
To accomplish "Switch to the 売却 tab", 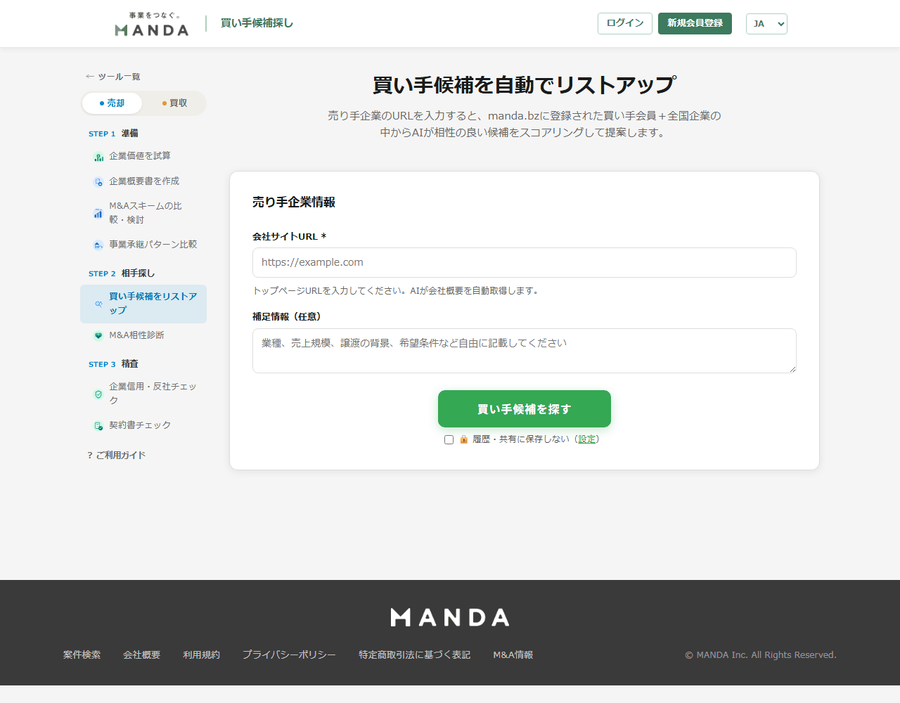I will pos(112,103).
